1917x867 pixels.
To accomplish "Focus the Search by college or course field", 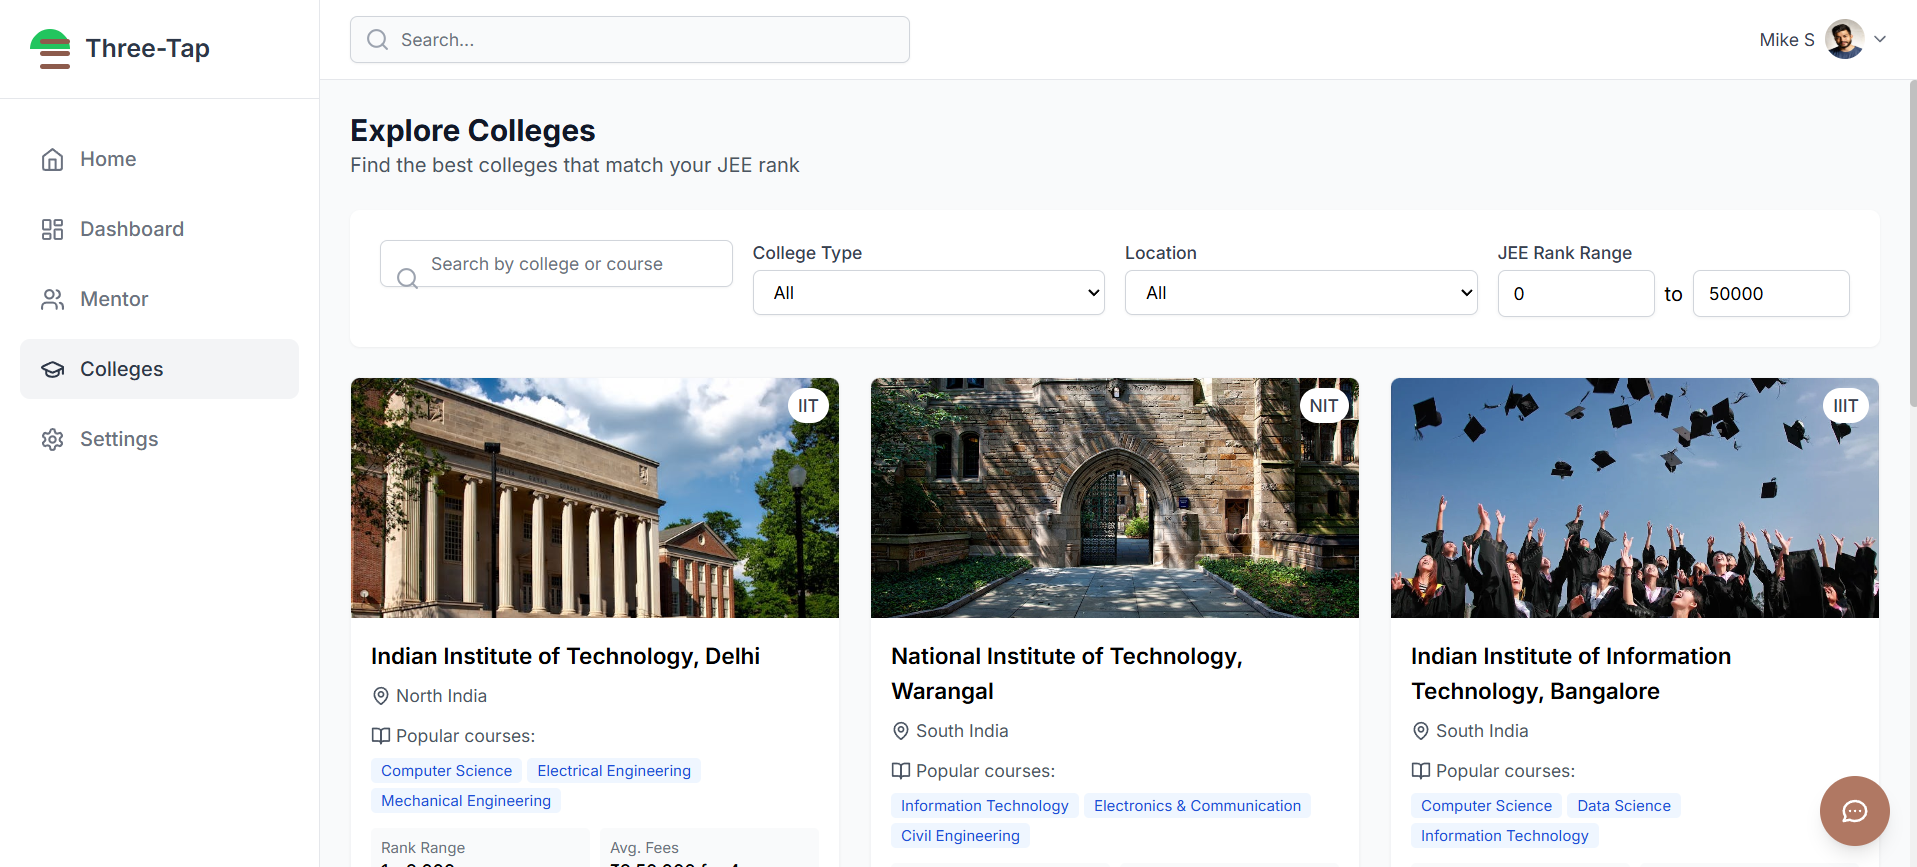I will click(x=556, y=264).
